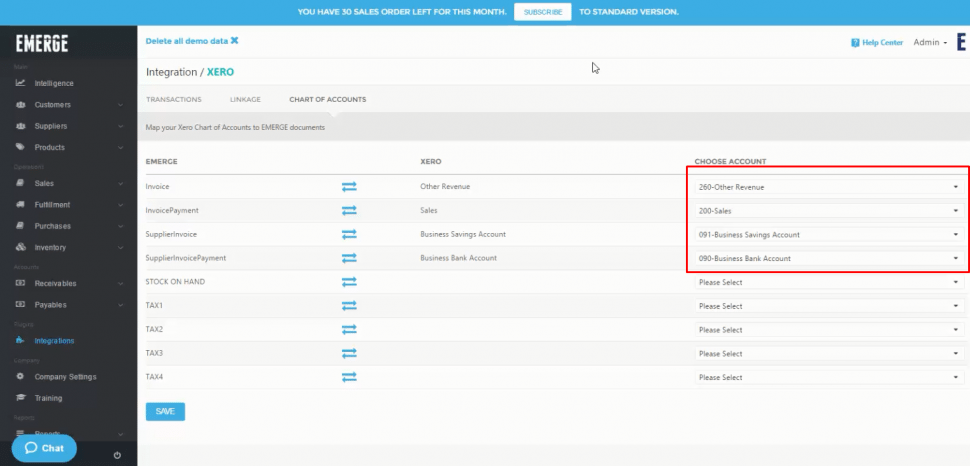Open the 091-Business Savings Account dropdown
Image resolution: width=970 pixels, height=466 pixels.
828,235
